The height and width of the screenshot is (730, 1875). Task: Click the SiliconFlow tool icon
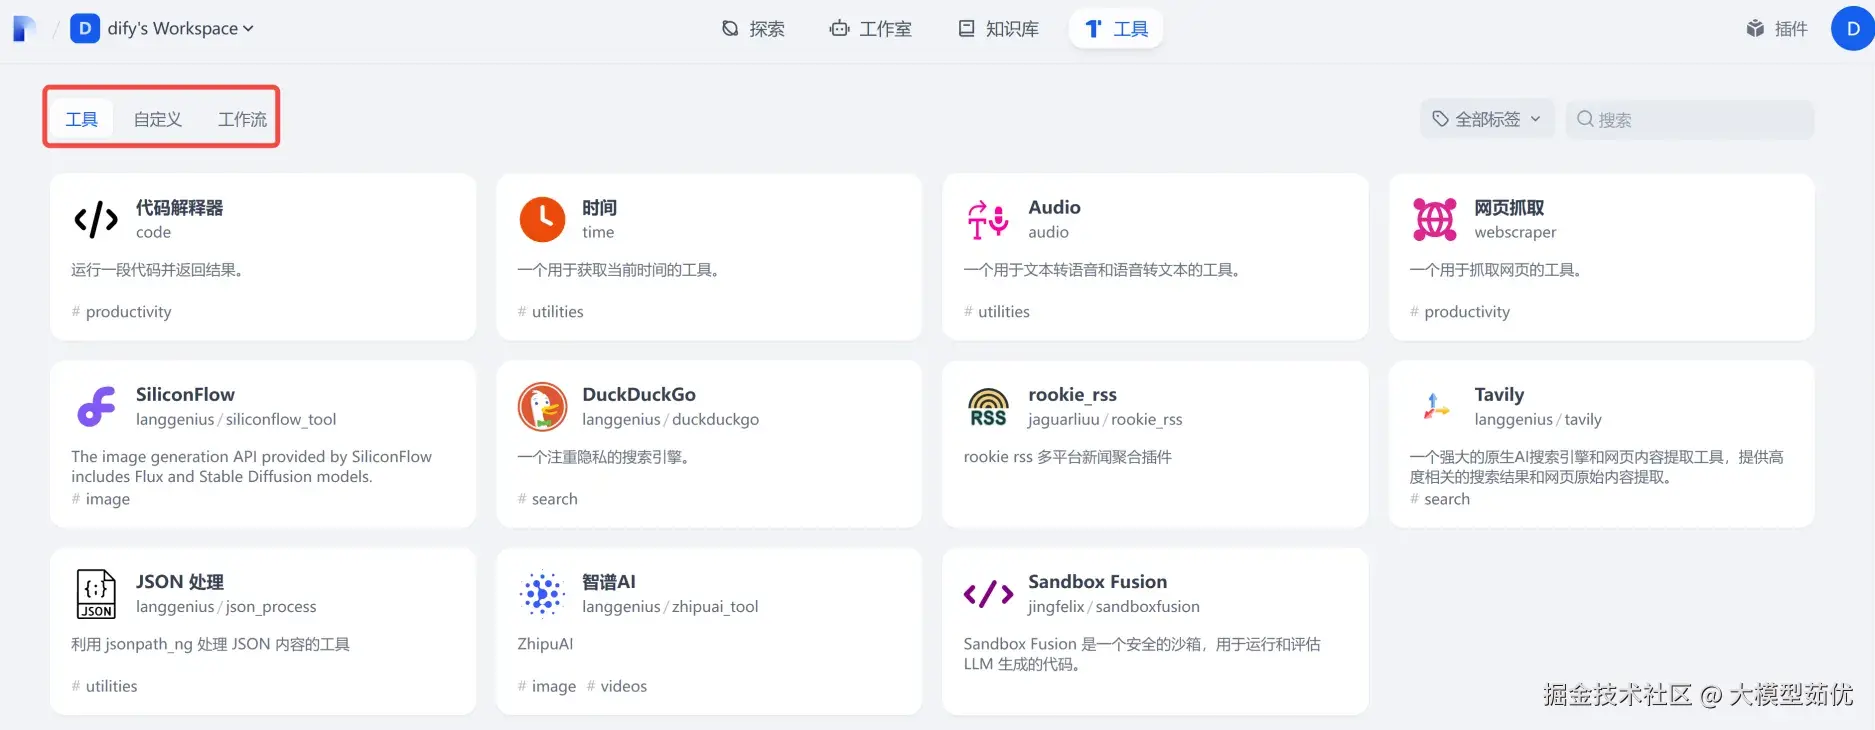96,406
